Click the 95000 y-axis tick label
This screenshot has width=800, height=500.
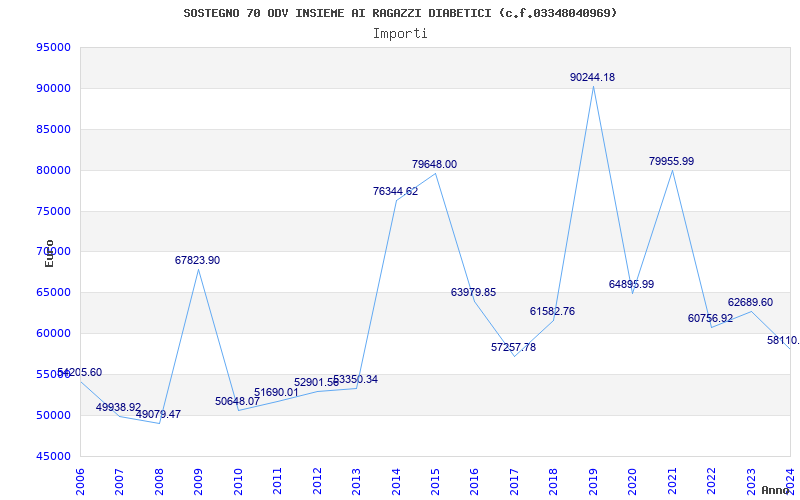53,47
